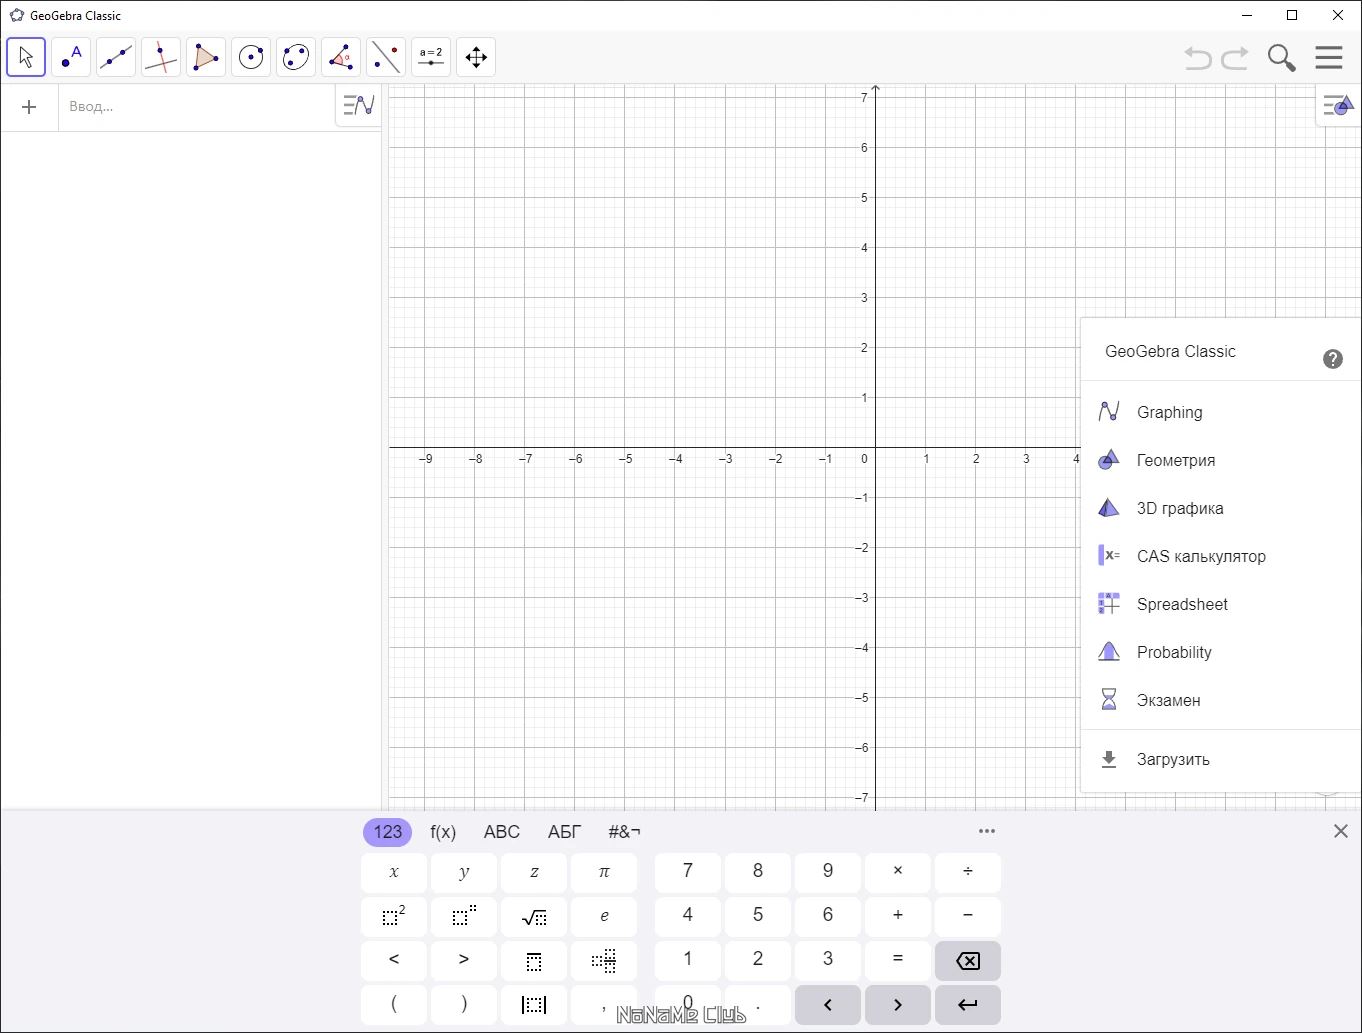This screenshot has width=1362, height=1033.
Task: Select the Slider a=2 tool
Action: 431,57
